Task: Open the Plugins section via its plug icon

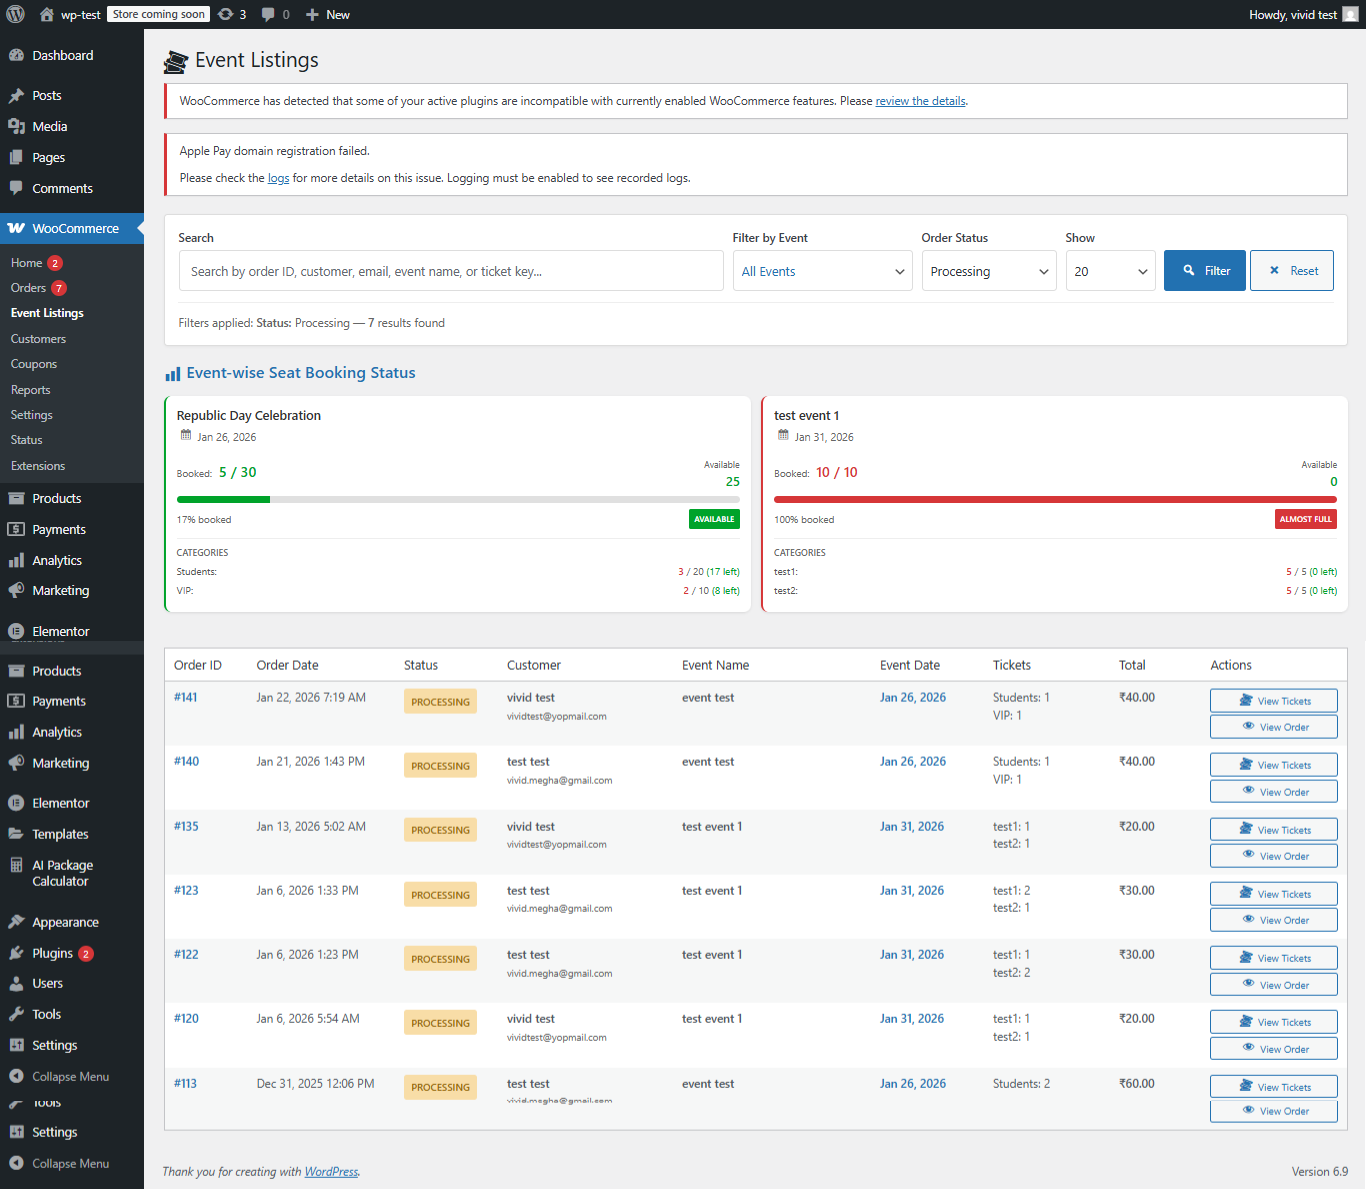Action: point(17,952)
